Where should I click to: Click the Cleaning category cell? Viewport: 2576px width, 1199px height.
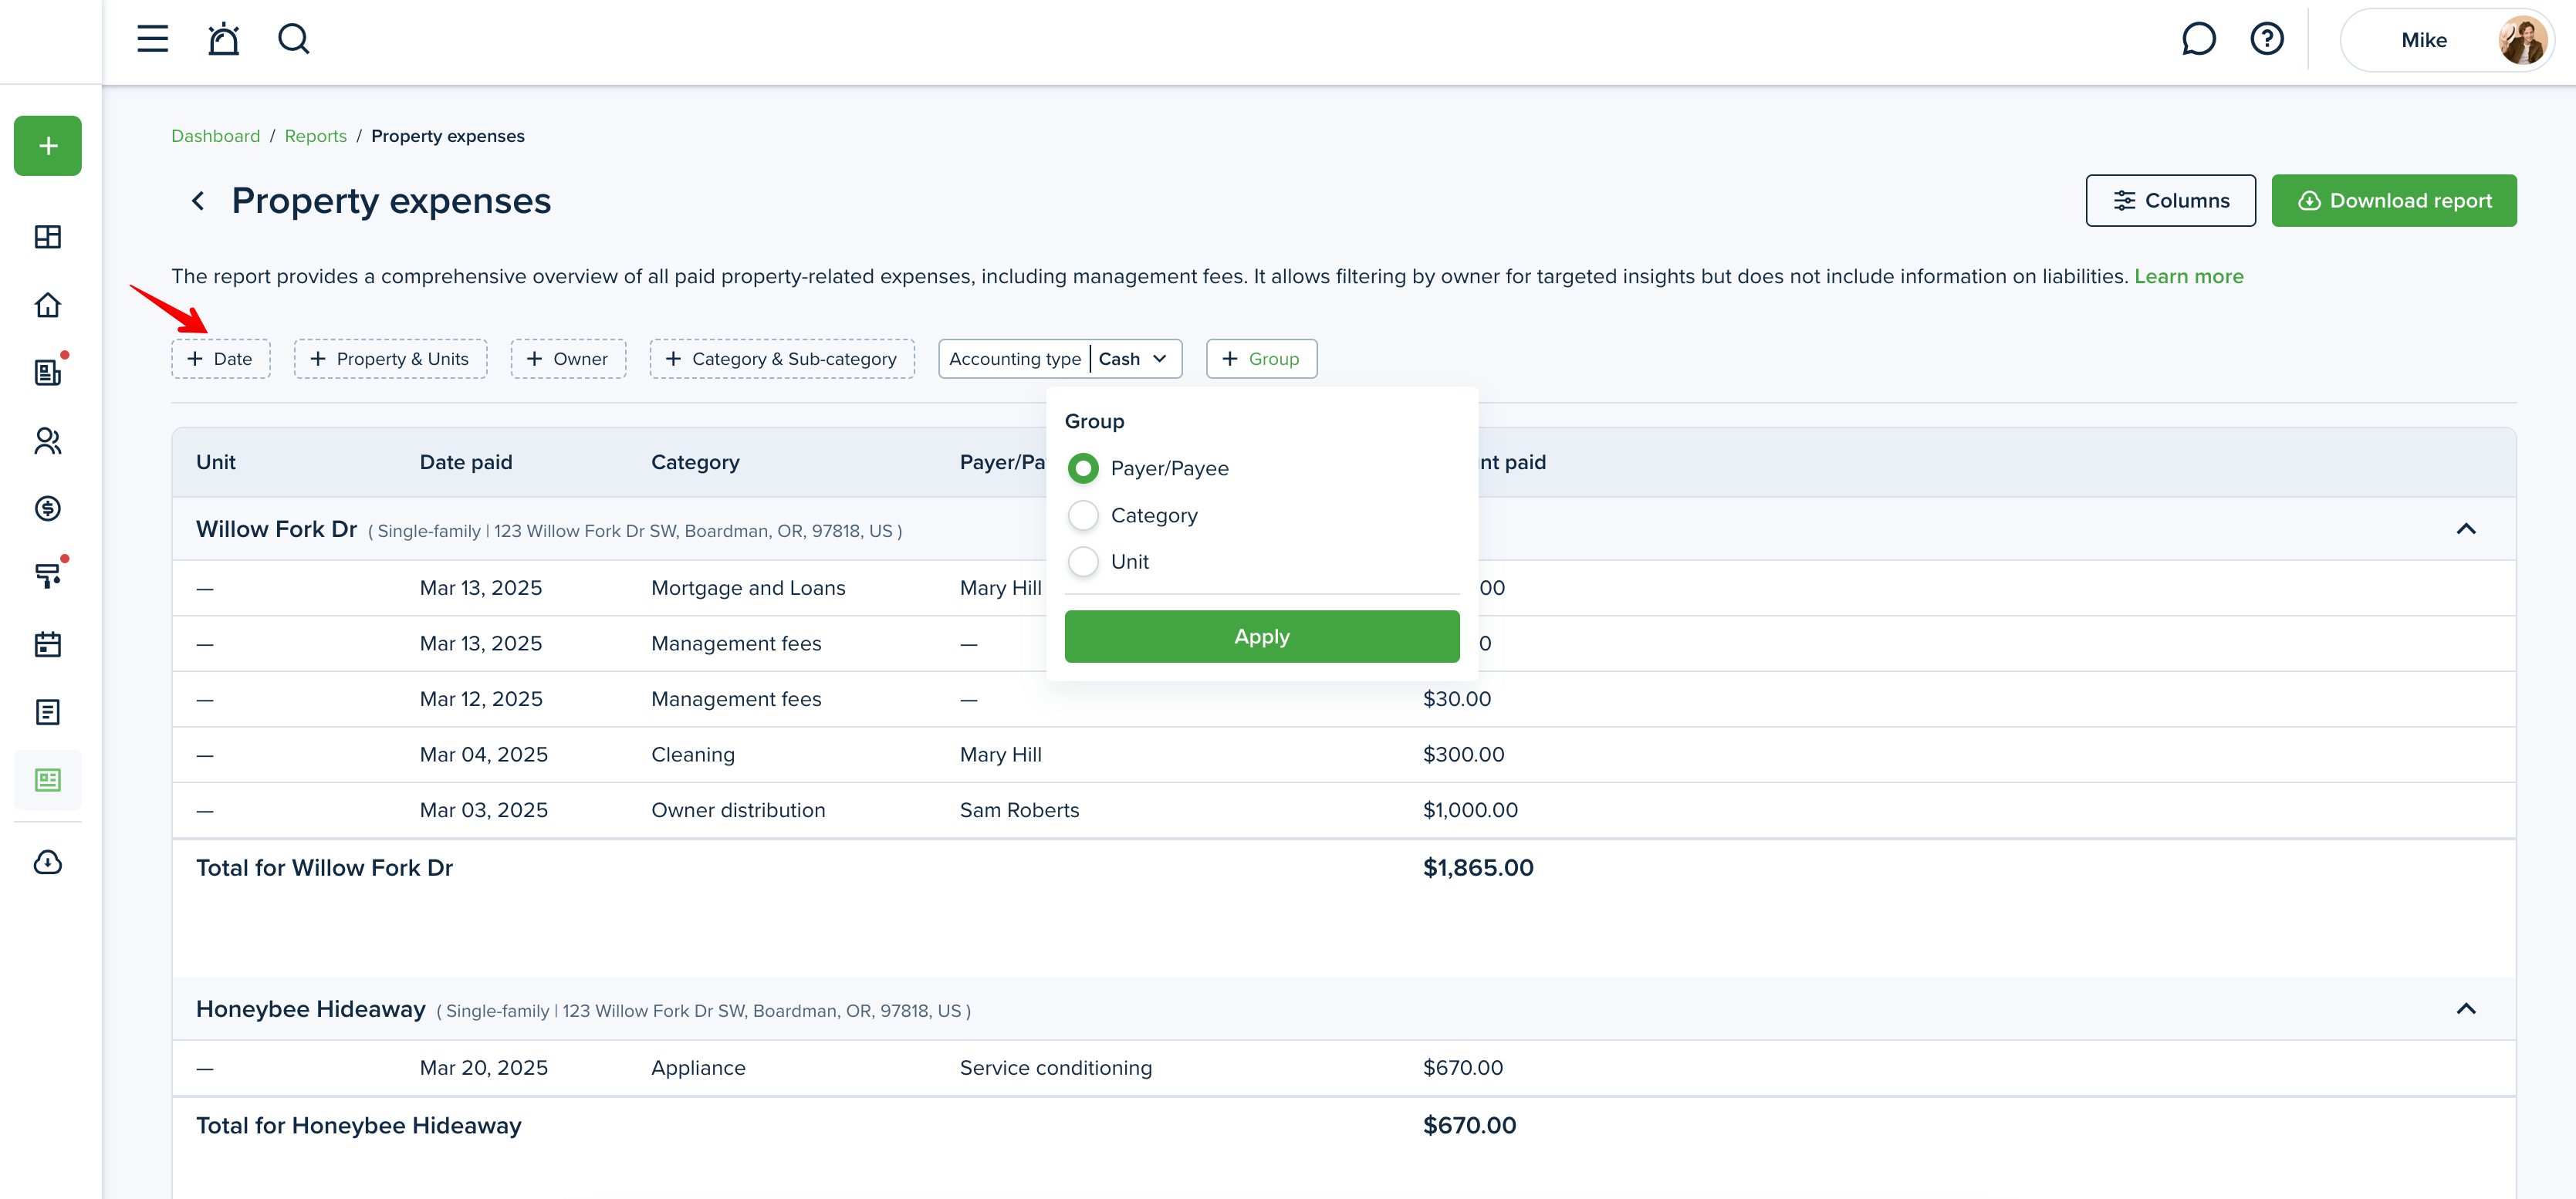pos(693,755)
